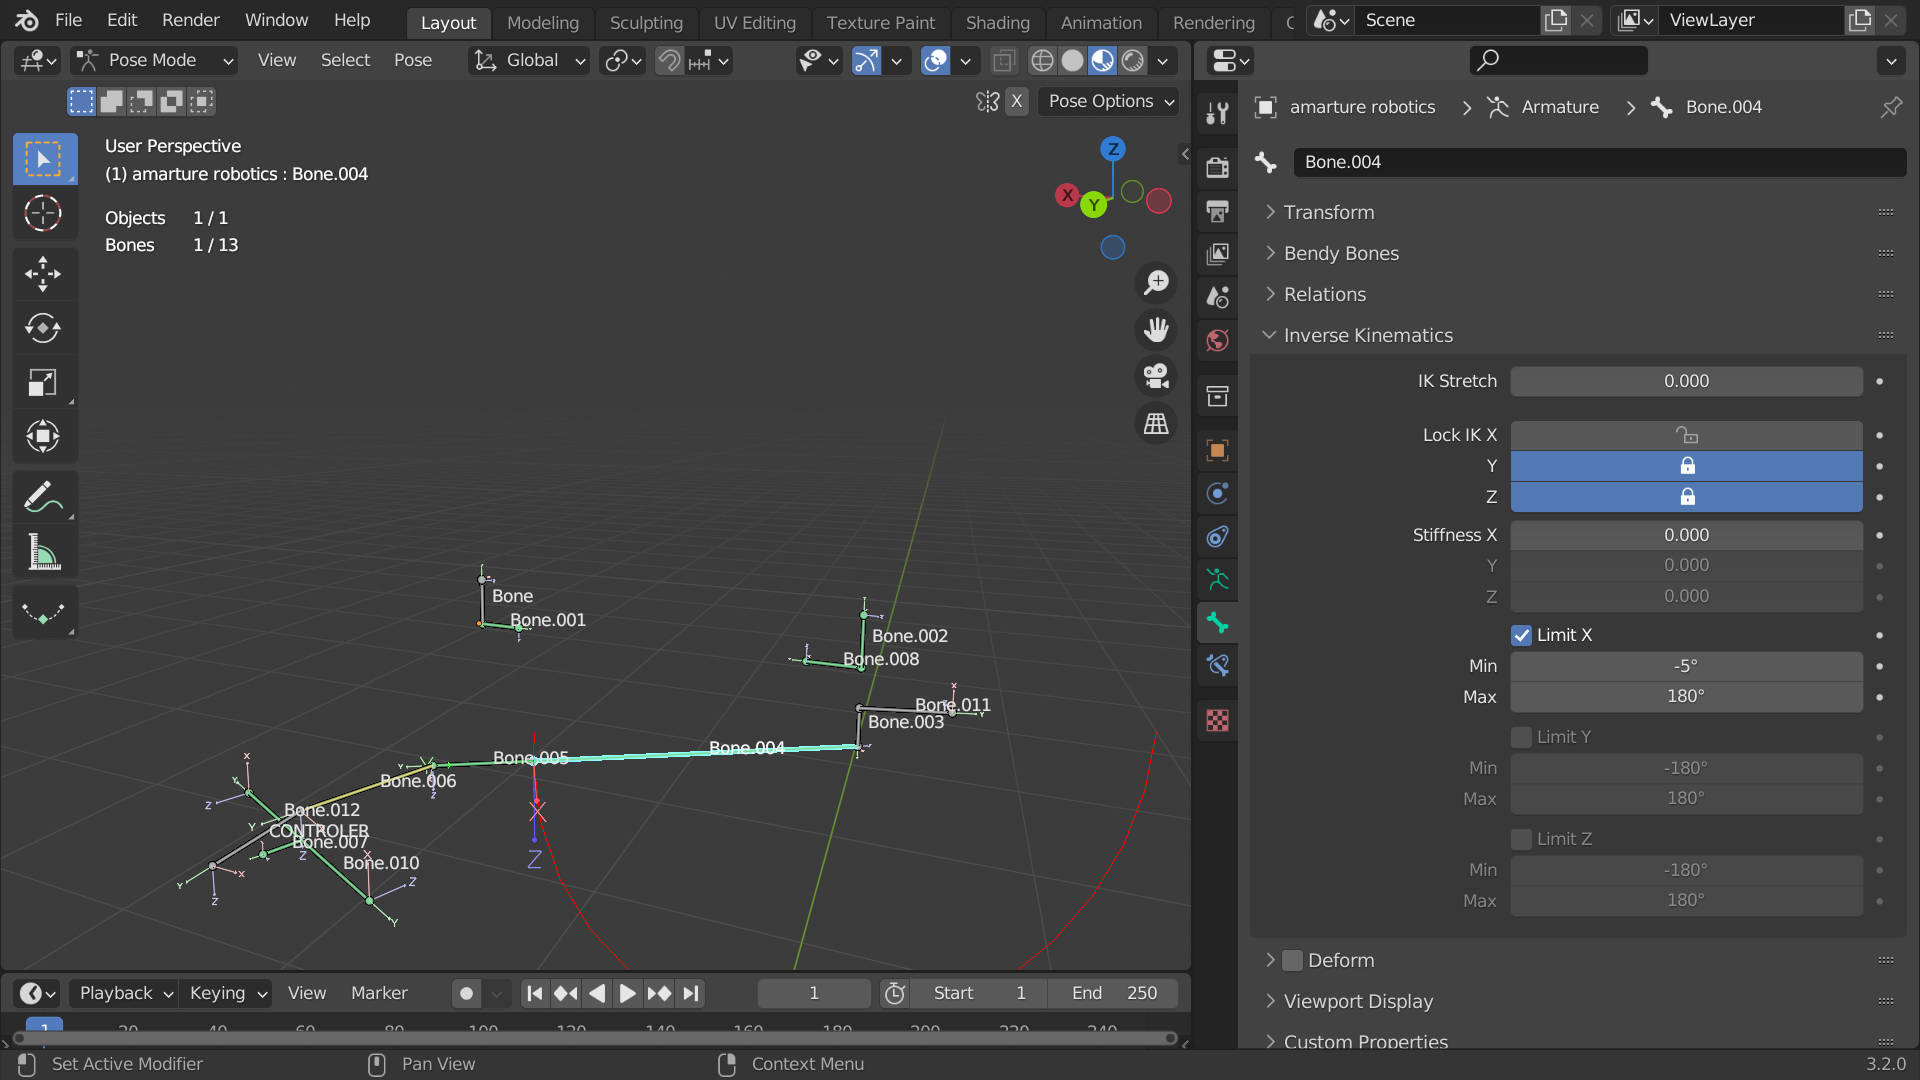Select the Measure tool
This screenshot has width=1920, height=1080.
43,551
